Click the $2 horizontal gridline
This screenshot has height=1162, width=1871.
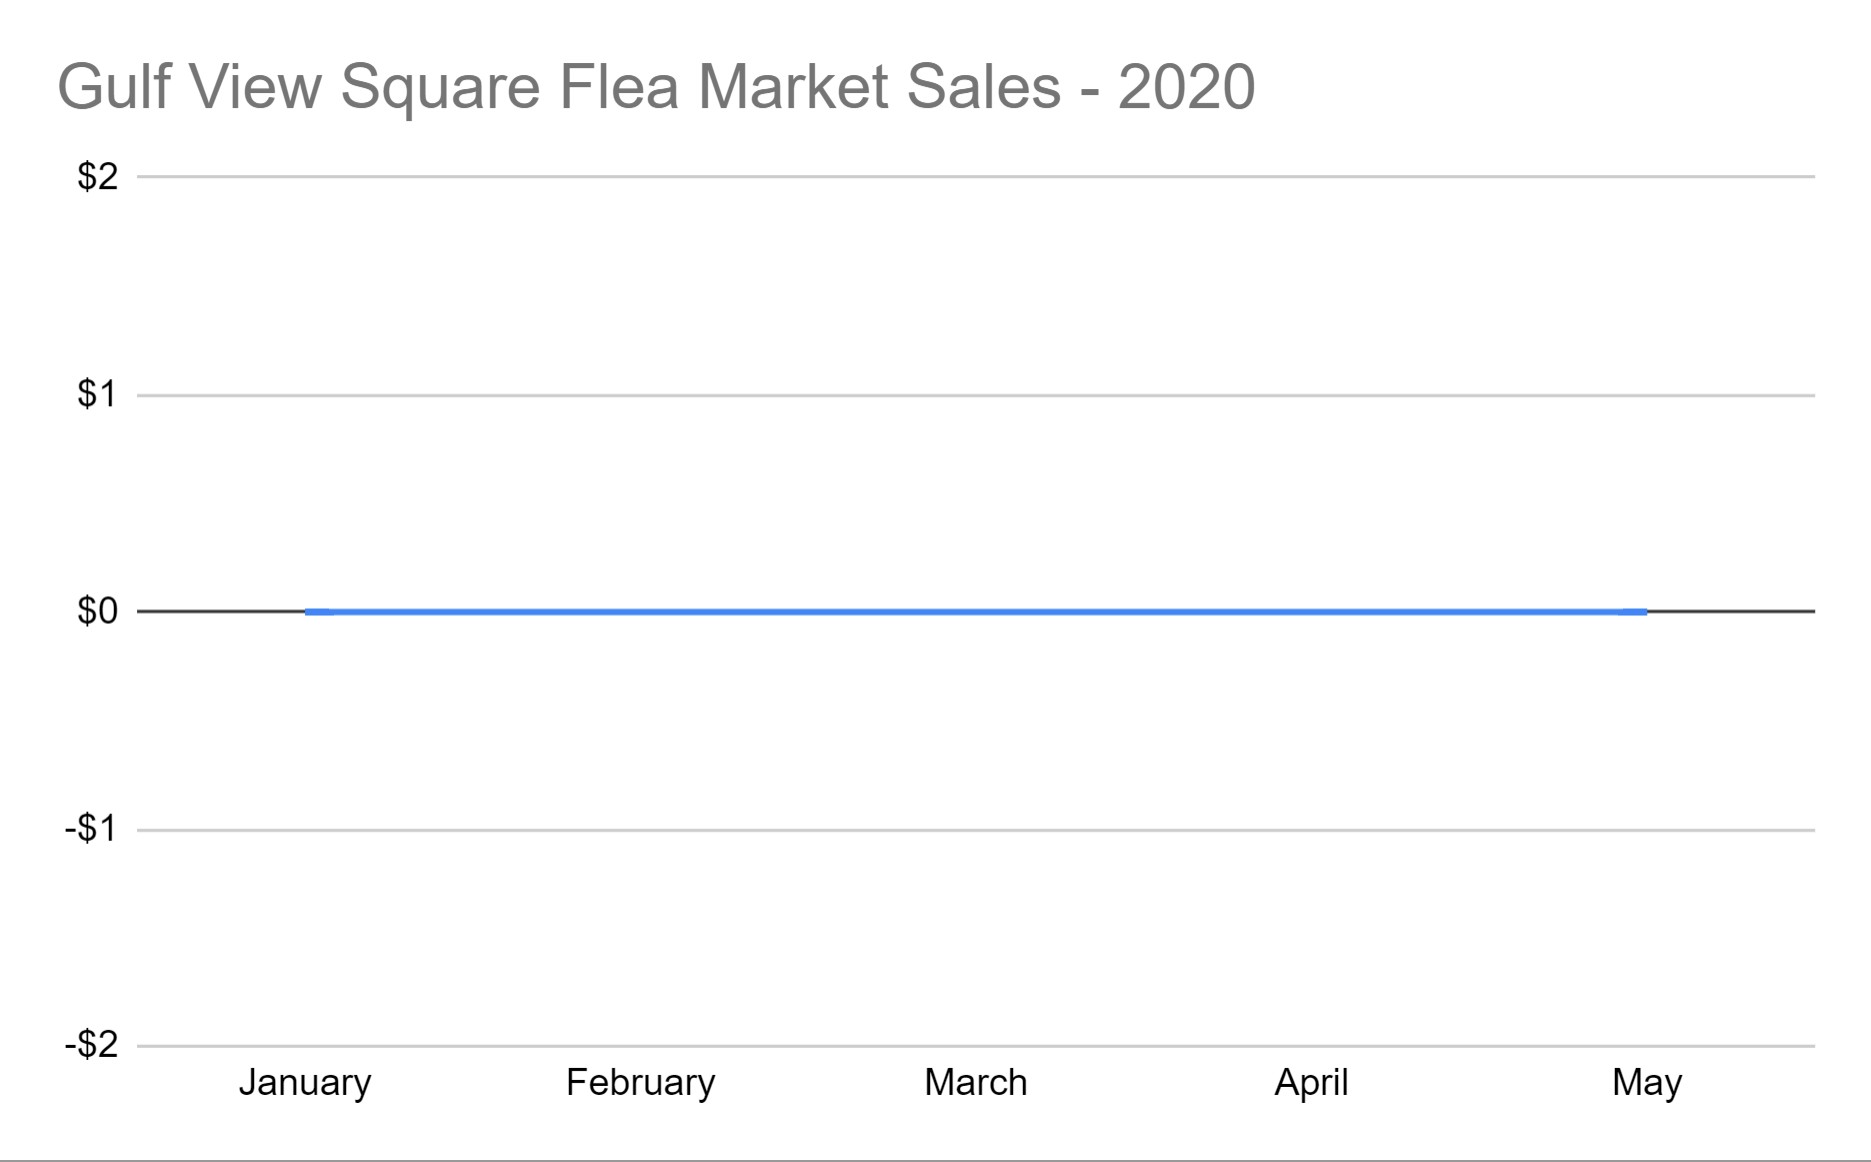click(x=976, y=177)
